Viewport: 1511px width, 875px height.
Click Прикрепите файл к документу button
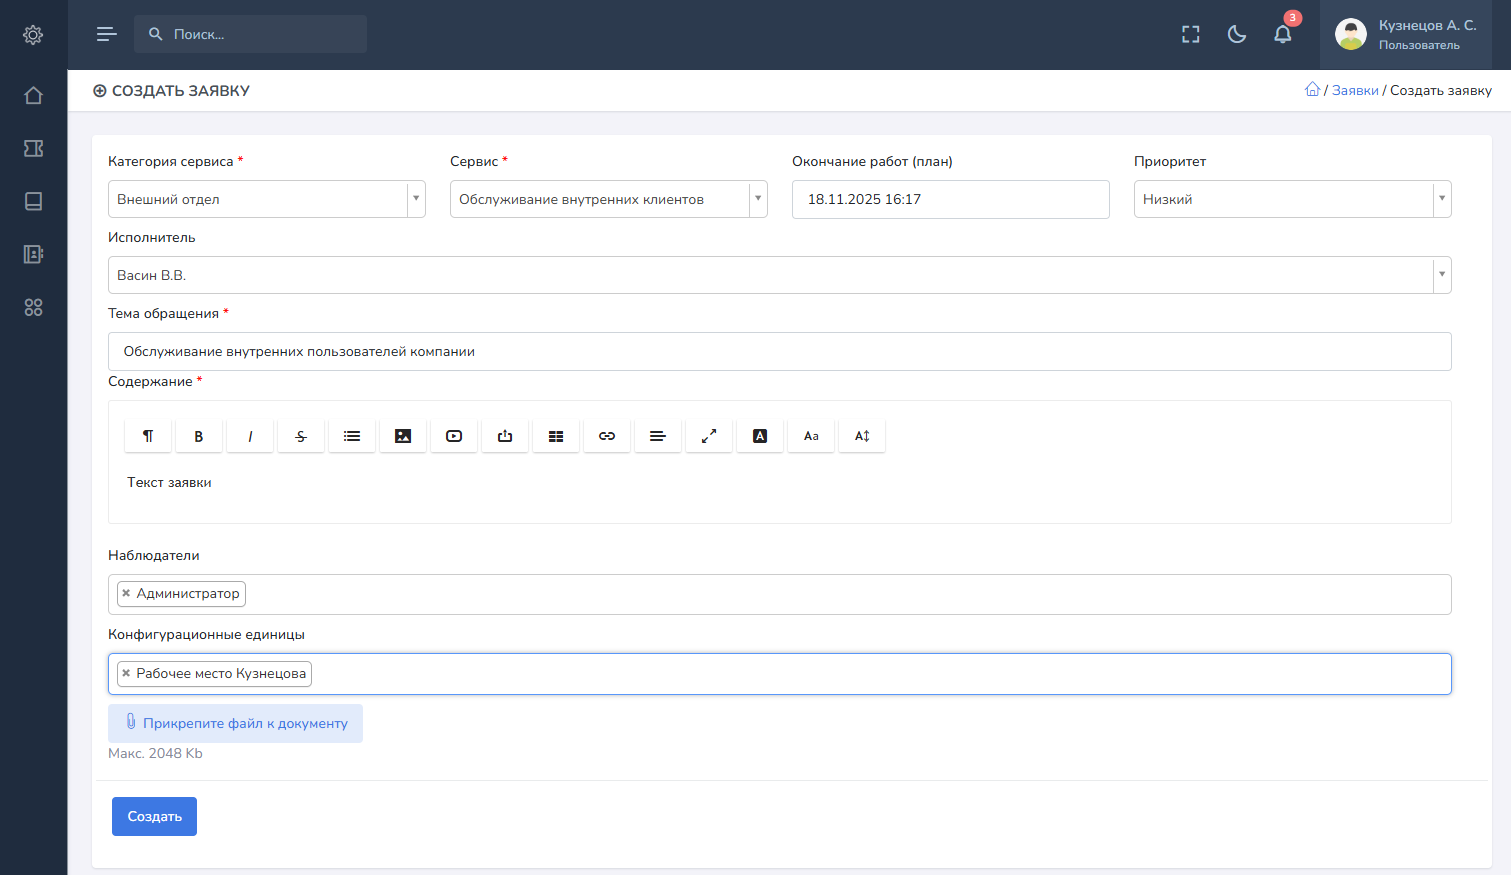tap(235, 723)
